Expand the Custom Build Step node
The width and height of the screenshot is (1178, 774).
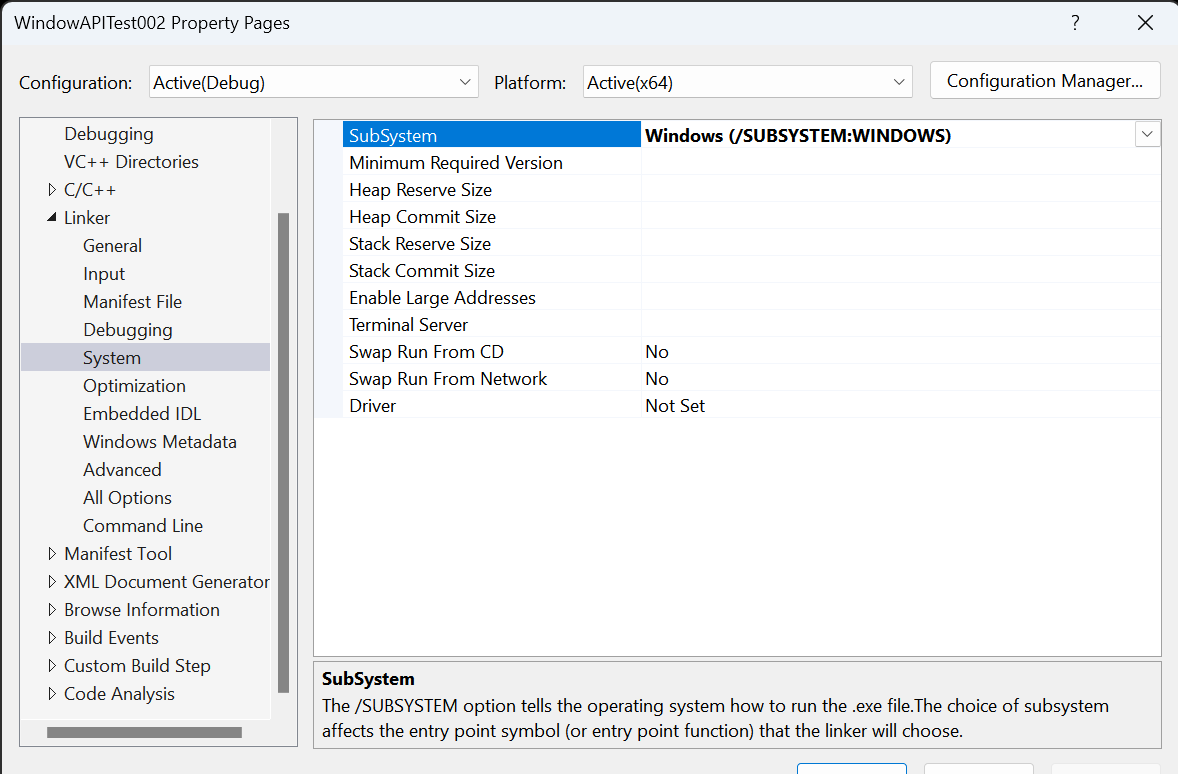[53, 665]
